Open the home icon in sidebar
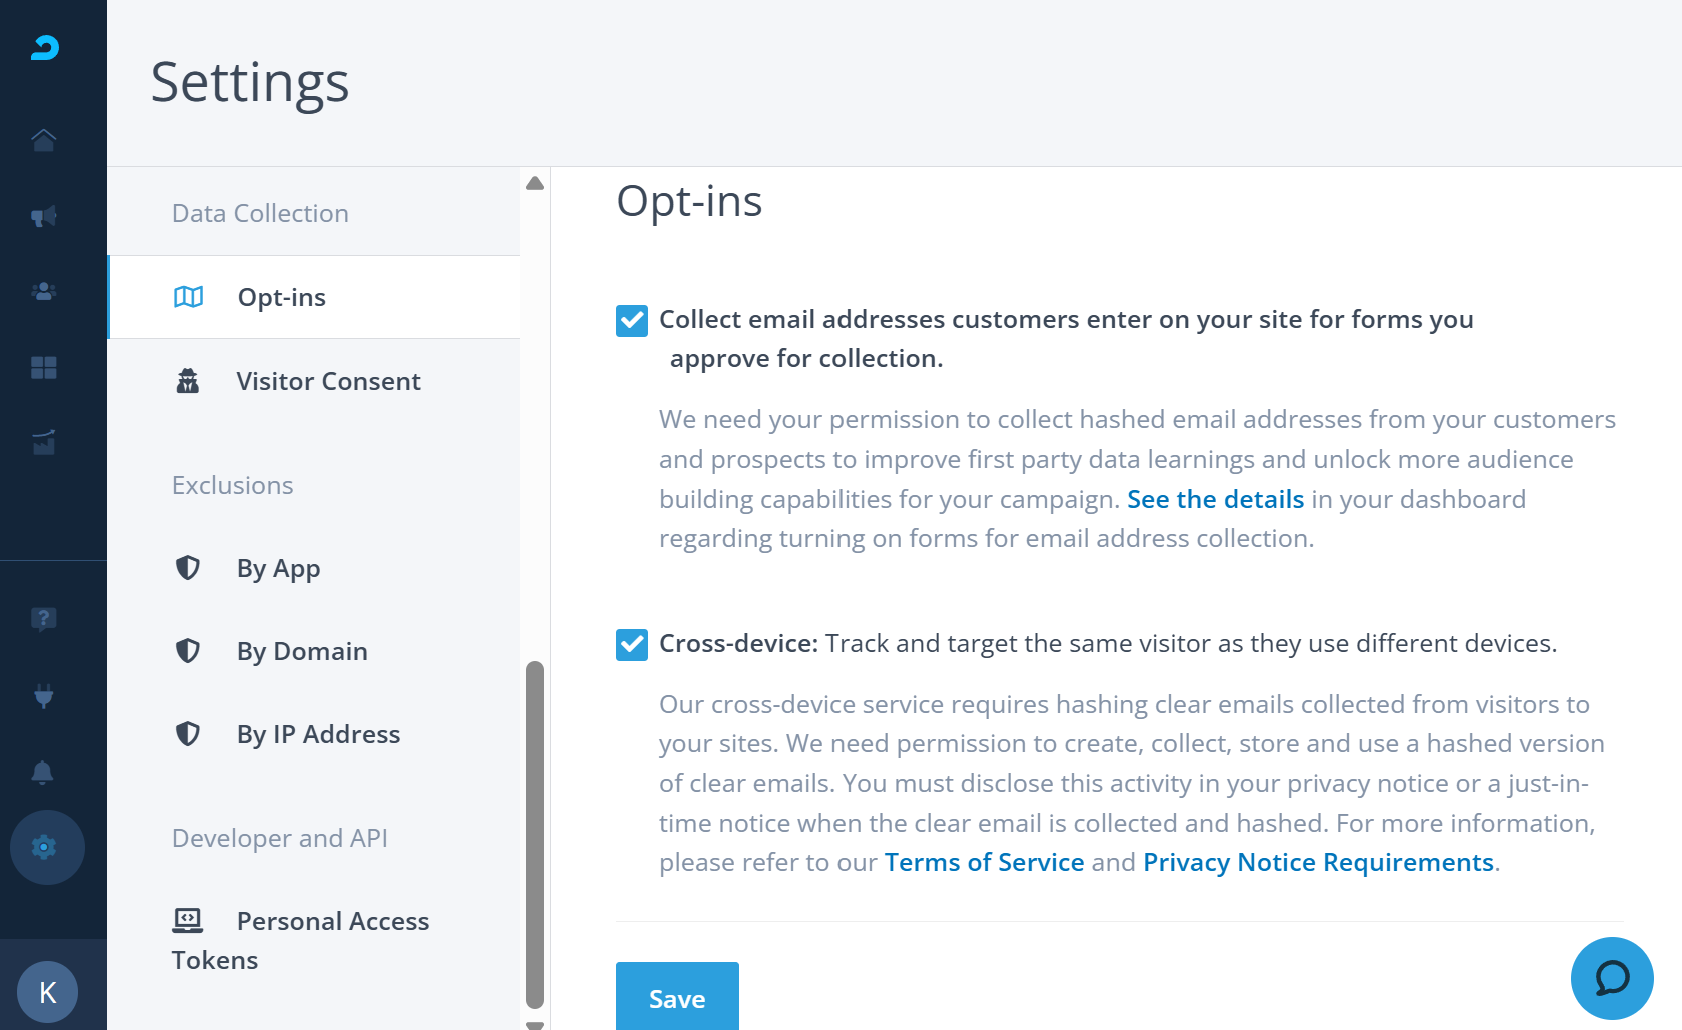1682x1030 pixels. point(43,140)
